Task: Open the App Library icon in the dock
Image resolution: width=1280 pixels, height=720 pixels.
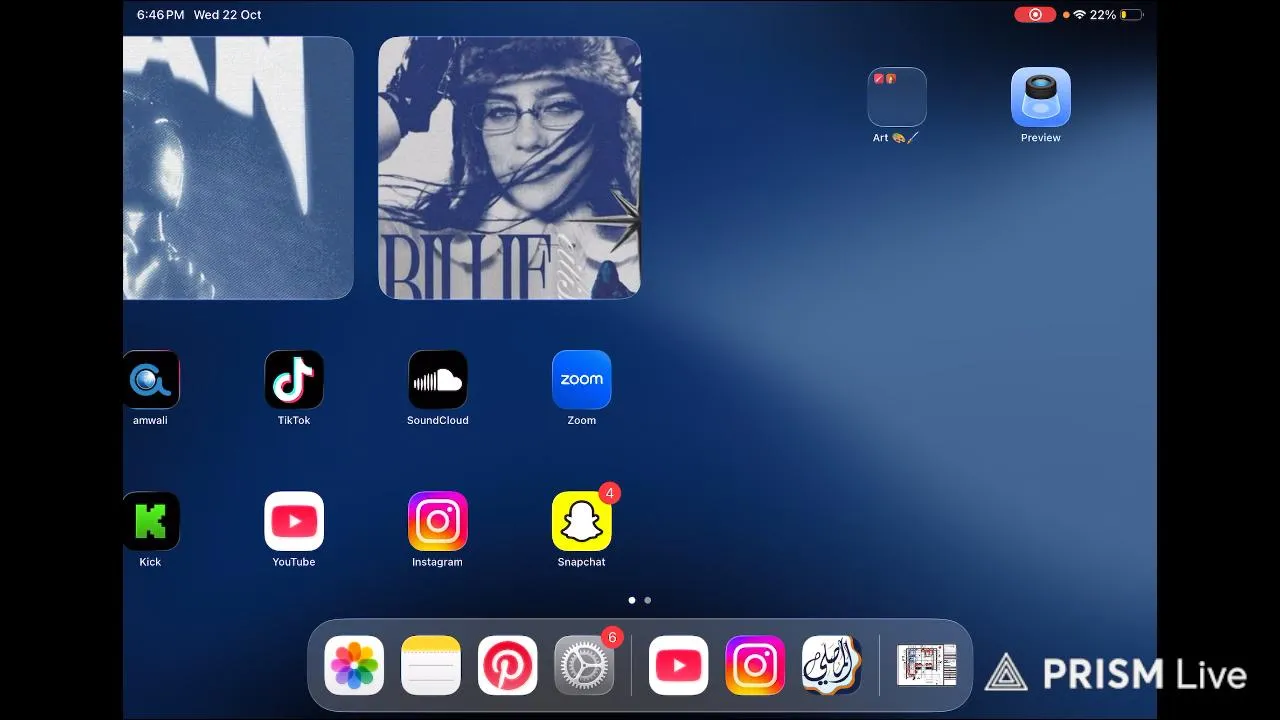Action: 927,665
